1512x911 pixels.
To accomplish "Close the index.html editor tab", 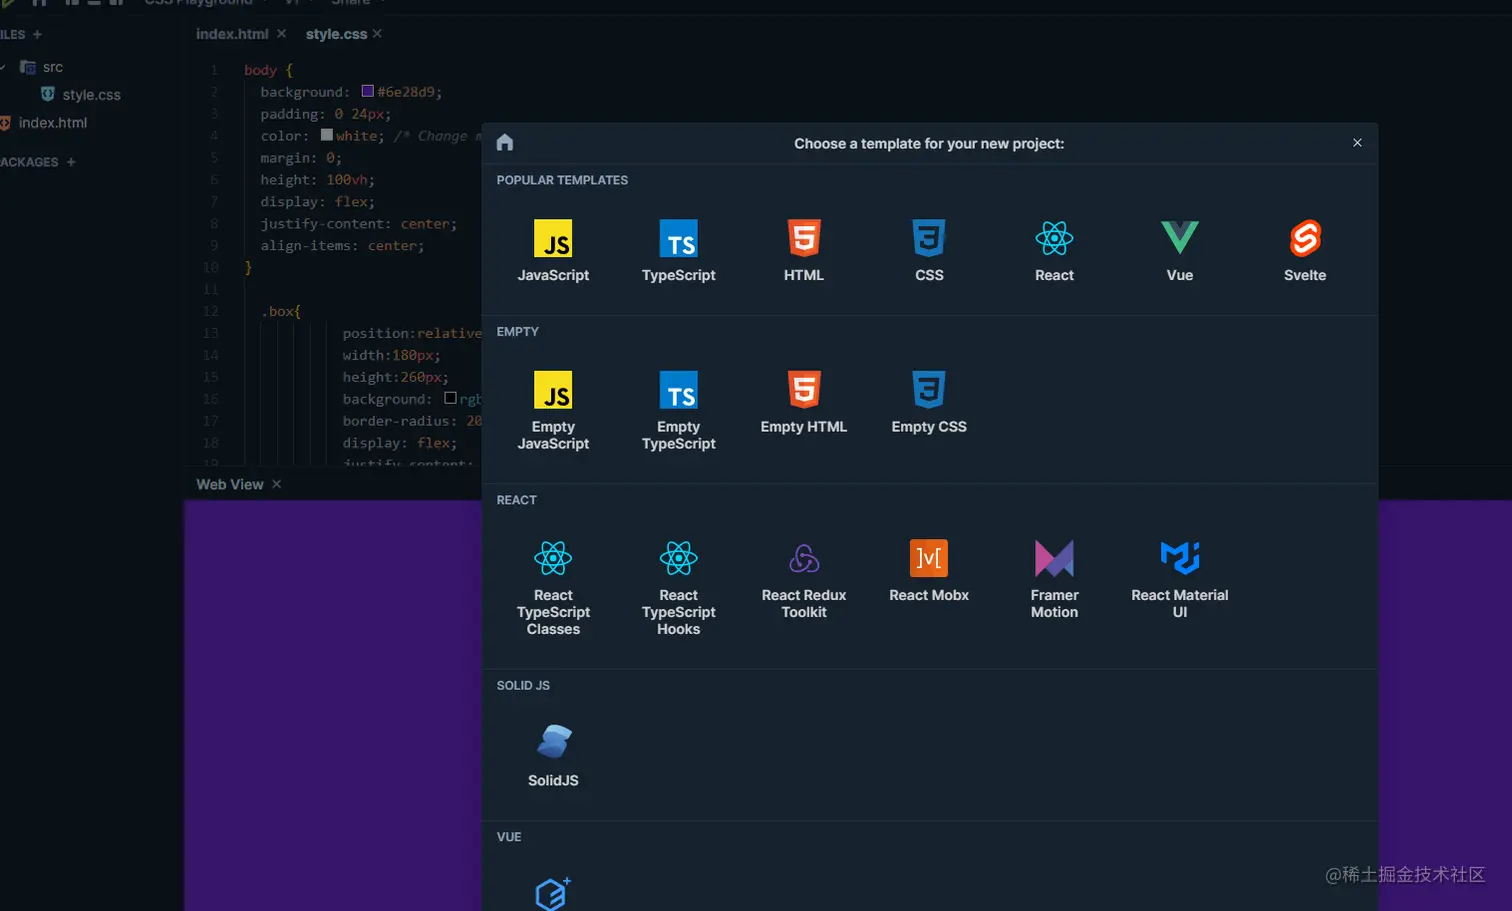I will (x=281, y=34).
